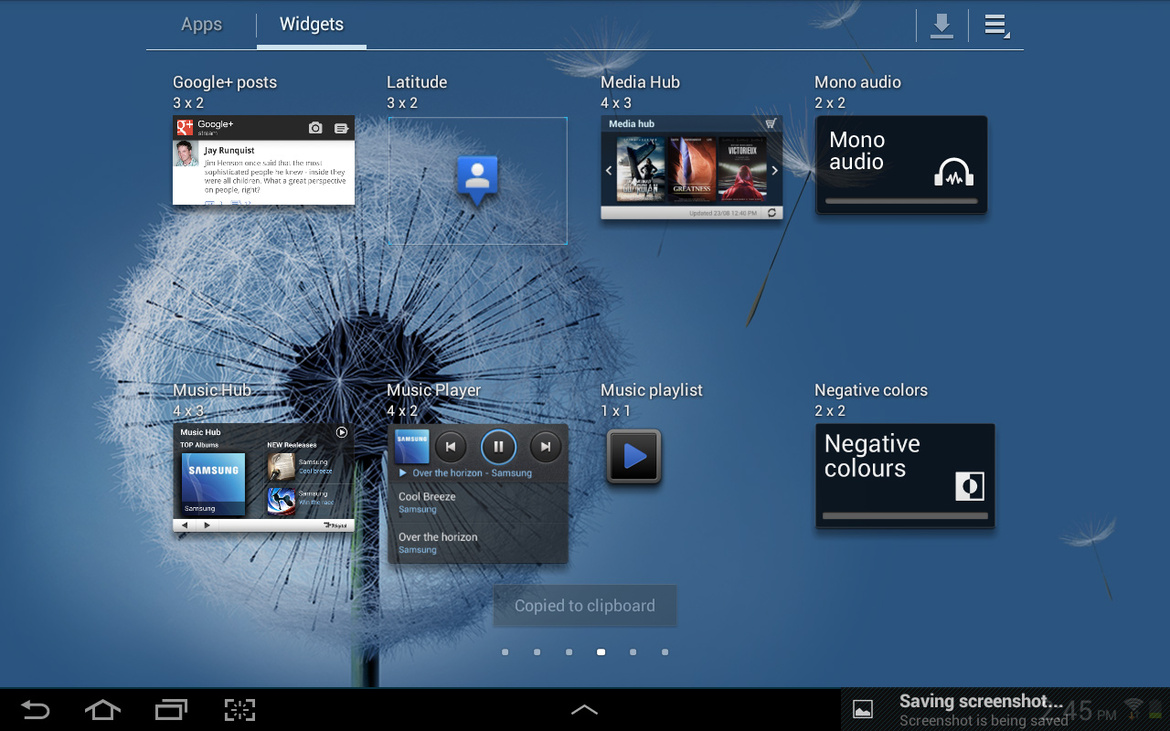Tap the camera icon in Google+ widget
The image size is (1170, 731).
point(315,128)
